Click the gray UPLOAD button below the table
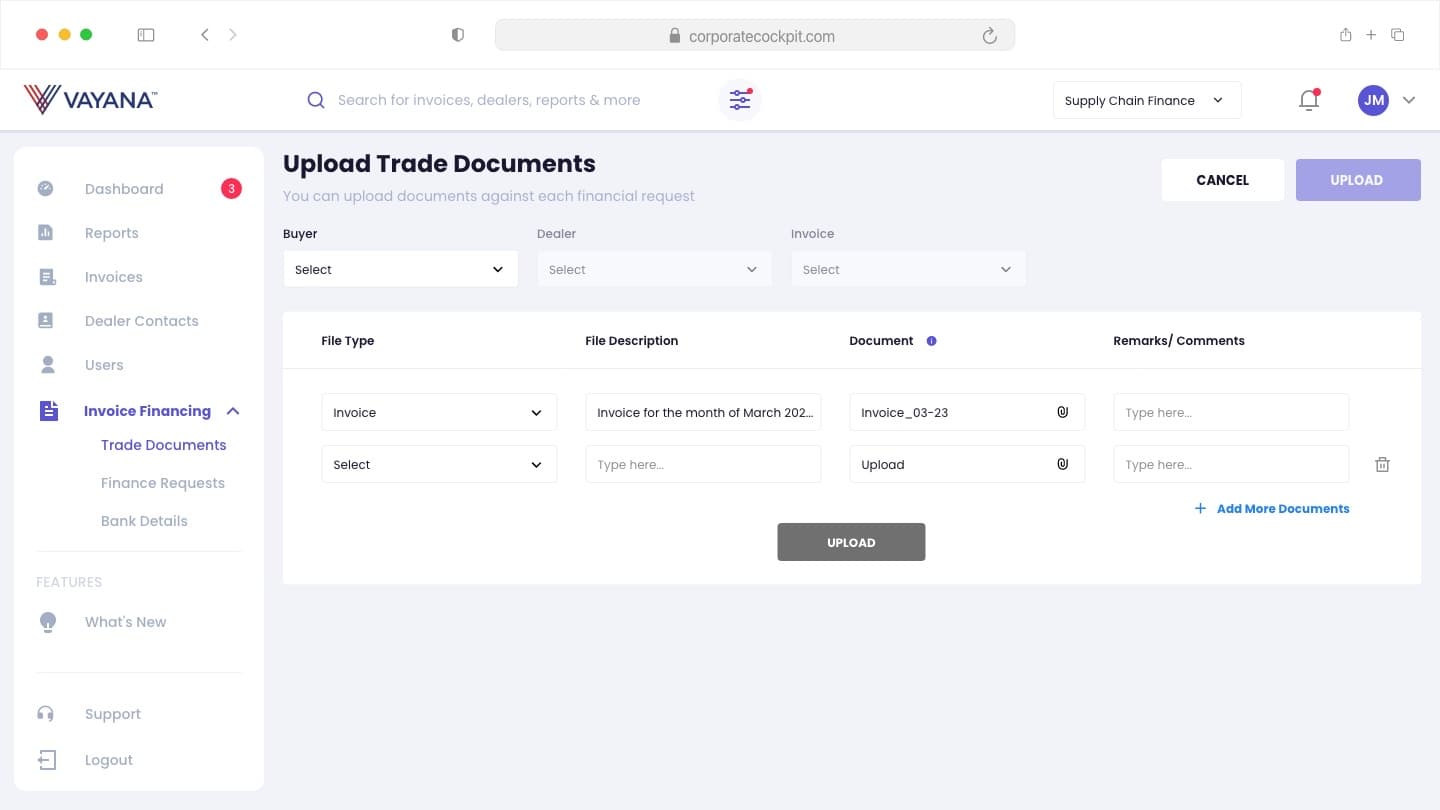This screenshot has width=1440, height=810. pos(851,542)
